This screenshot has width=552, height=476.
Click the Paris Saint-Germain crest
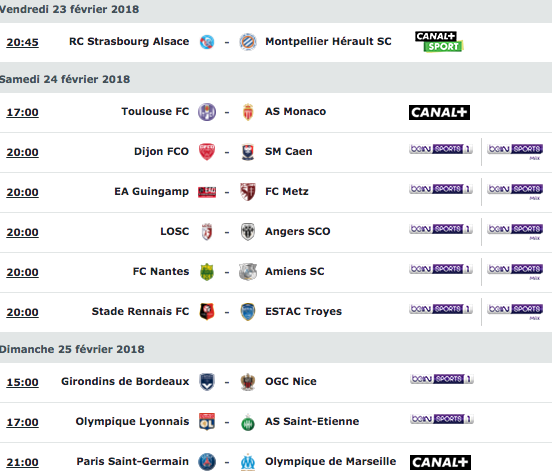(x=207, y=462)
